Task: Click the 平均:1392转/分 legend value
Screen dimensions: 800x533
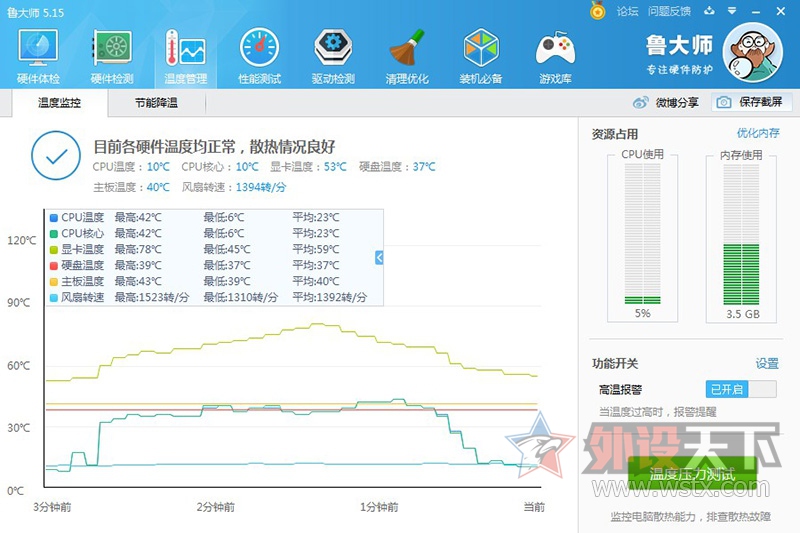Action: pyautogui.click(x=330, y=297)
